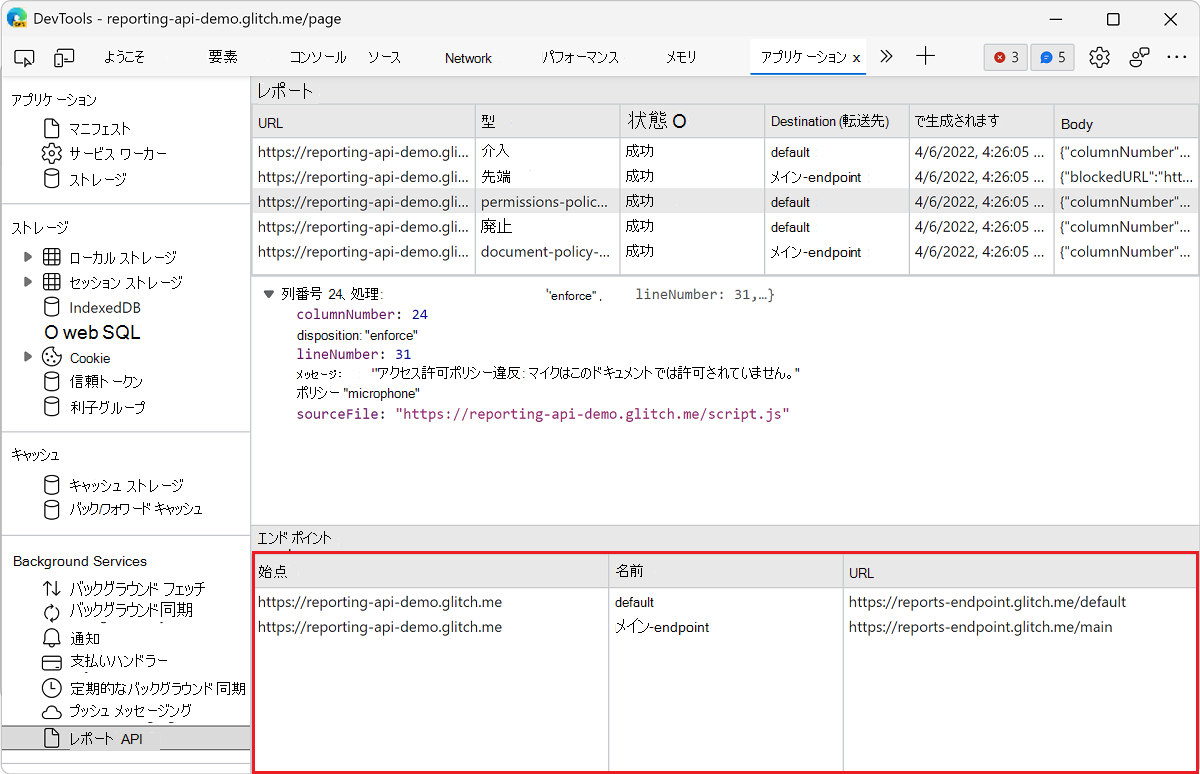Viewport: 1200px width, 774px height.
Task: Select the inspect element tool
Action: [24, 57]
